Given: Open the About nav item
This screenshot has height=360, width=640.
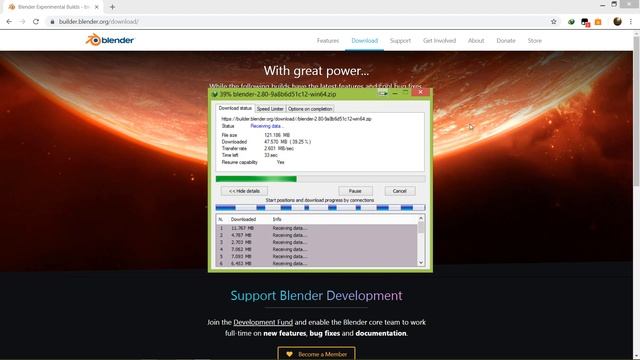Looking at the screenshot, I should pos(476,41).
